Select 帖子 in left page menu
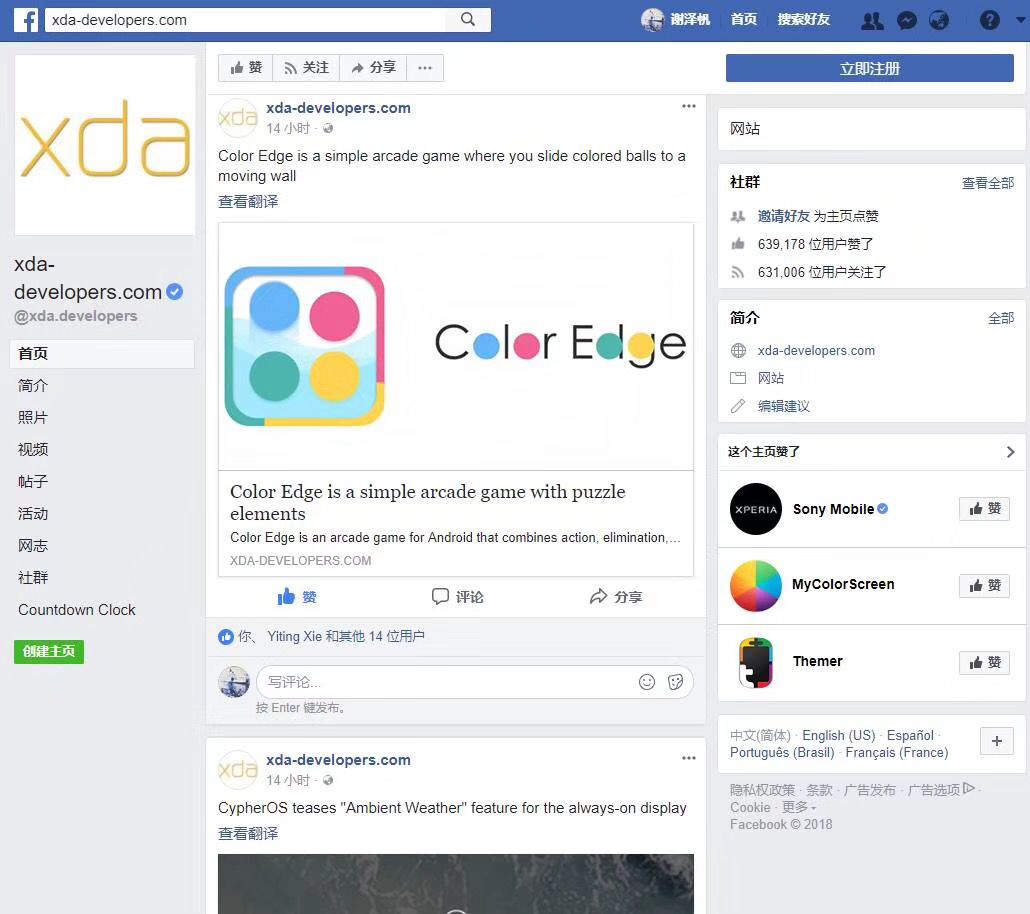The width and height of the screenshot is (1030, 914). click(33, 482)
